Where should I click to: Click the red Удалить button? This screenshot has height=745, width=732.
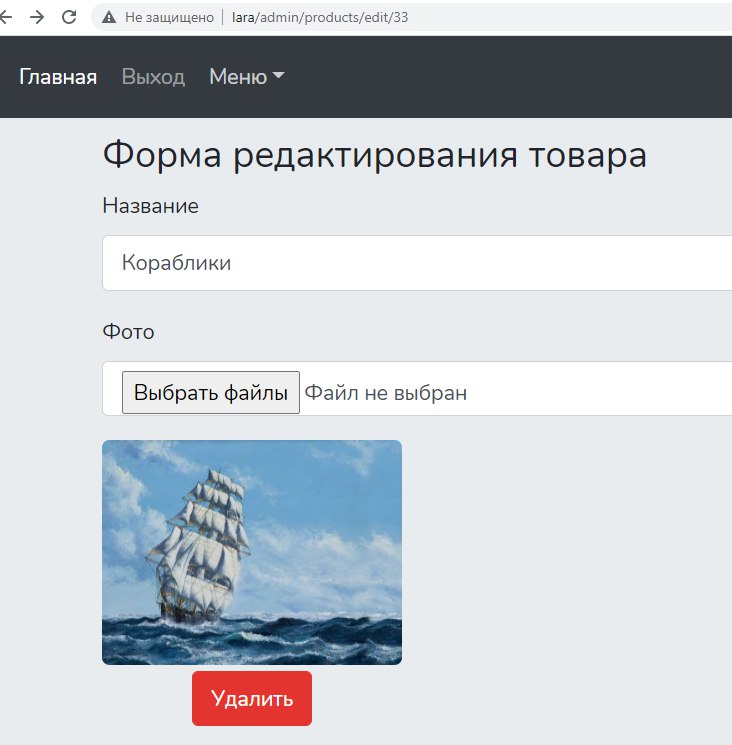coord(252,698)
